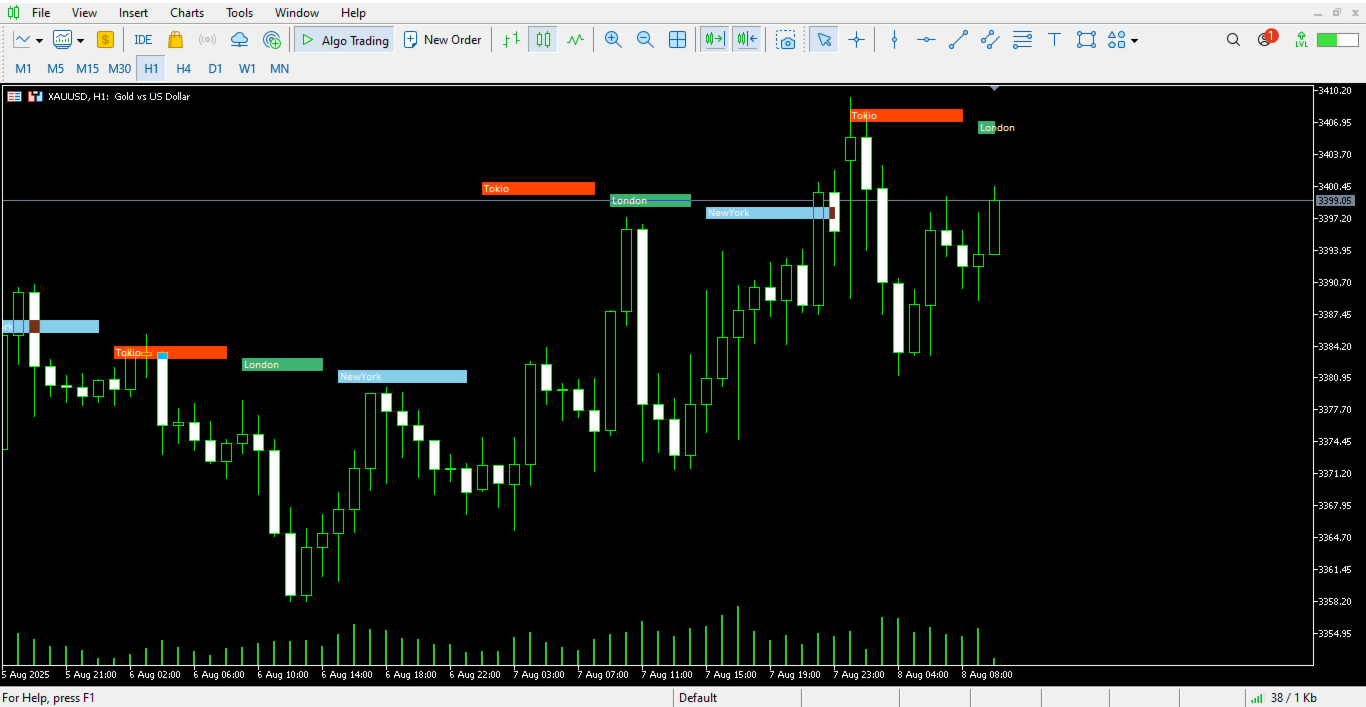This screenshot has height=707, width=1366.
Task: Select the H1 timeframe button
Action: coord(151,69)
